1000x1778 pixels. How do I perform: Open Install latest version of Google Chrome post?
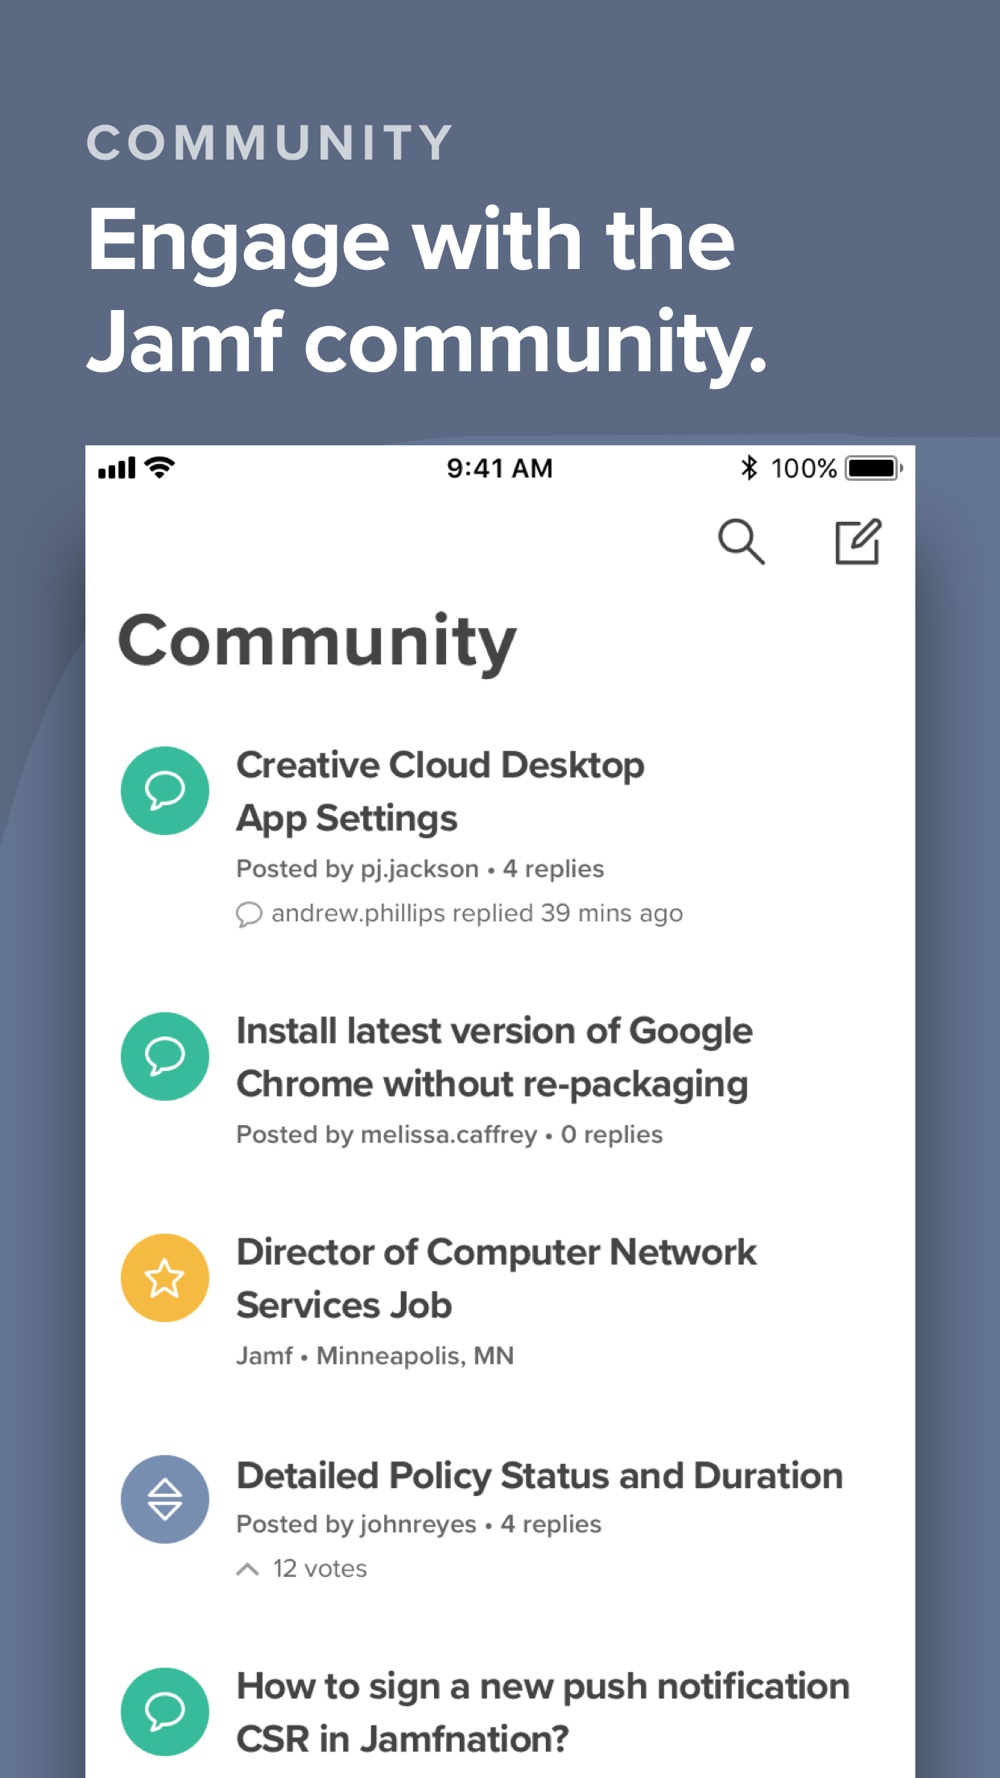pyautogui.click(x=494, y=1057)
